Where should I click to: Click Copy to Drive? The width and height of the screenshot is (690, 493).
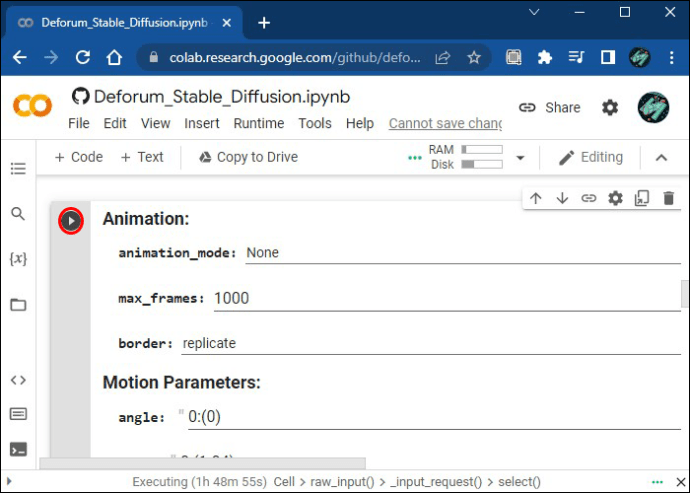[x=249, y=157]
